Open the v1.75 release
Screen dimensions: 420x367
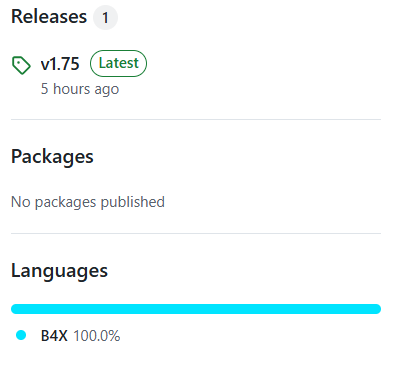click(60, 63)
